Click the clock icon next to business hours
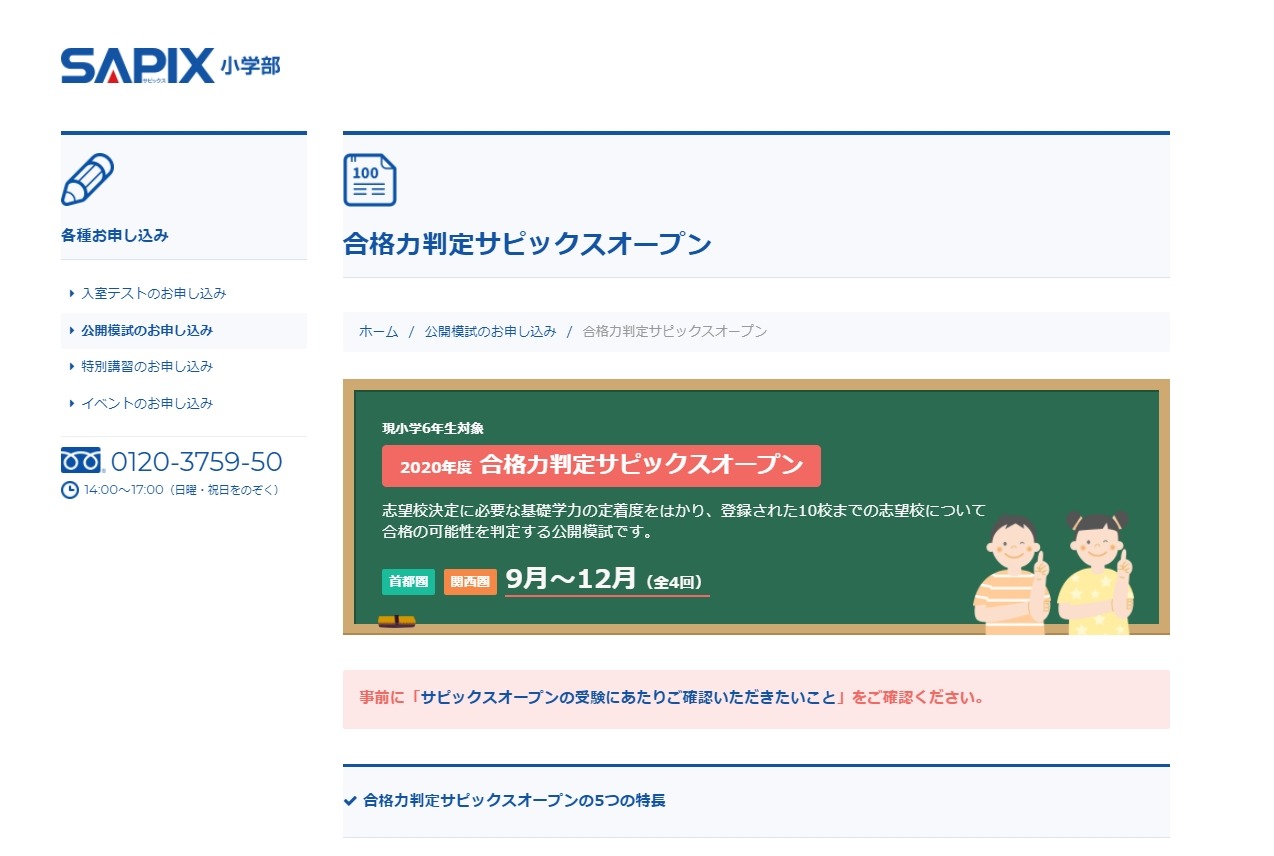 68,488
